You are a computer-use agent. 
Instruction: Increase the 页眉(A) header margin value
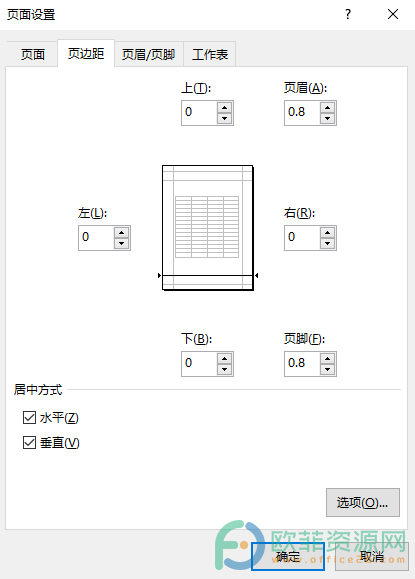327,107
